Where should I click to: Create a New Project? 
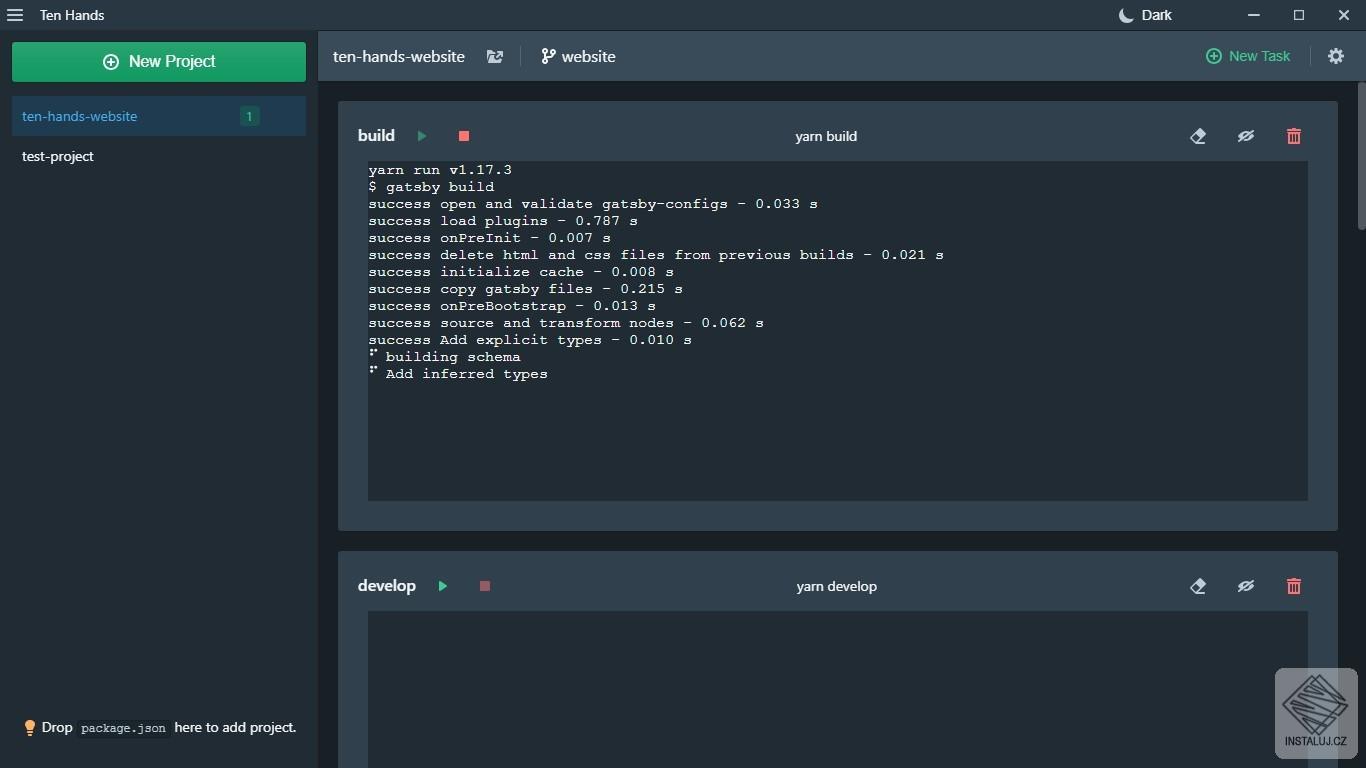click(159, 62)
